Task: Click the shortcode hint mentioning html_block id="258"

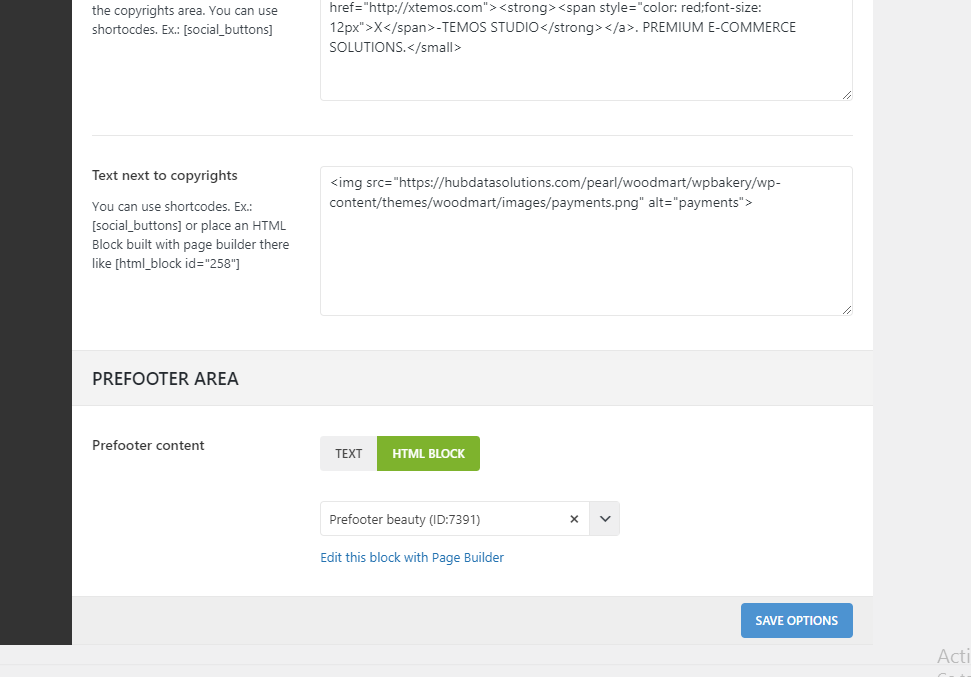Action: tap(191, 235)
